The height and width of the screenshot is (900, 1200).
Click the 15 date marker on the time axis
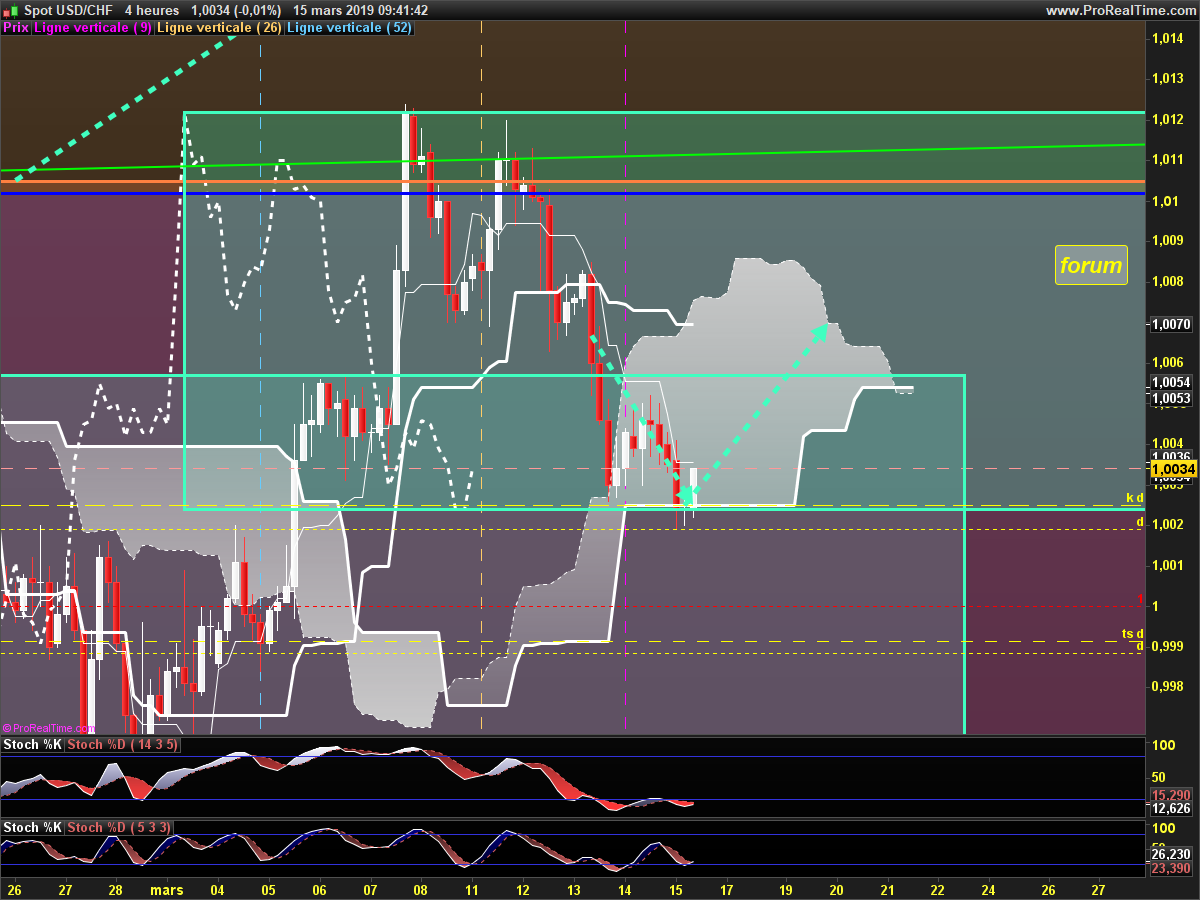click(675, 888)
